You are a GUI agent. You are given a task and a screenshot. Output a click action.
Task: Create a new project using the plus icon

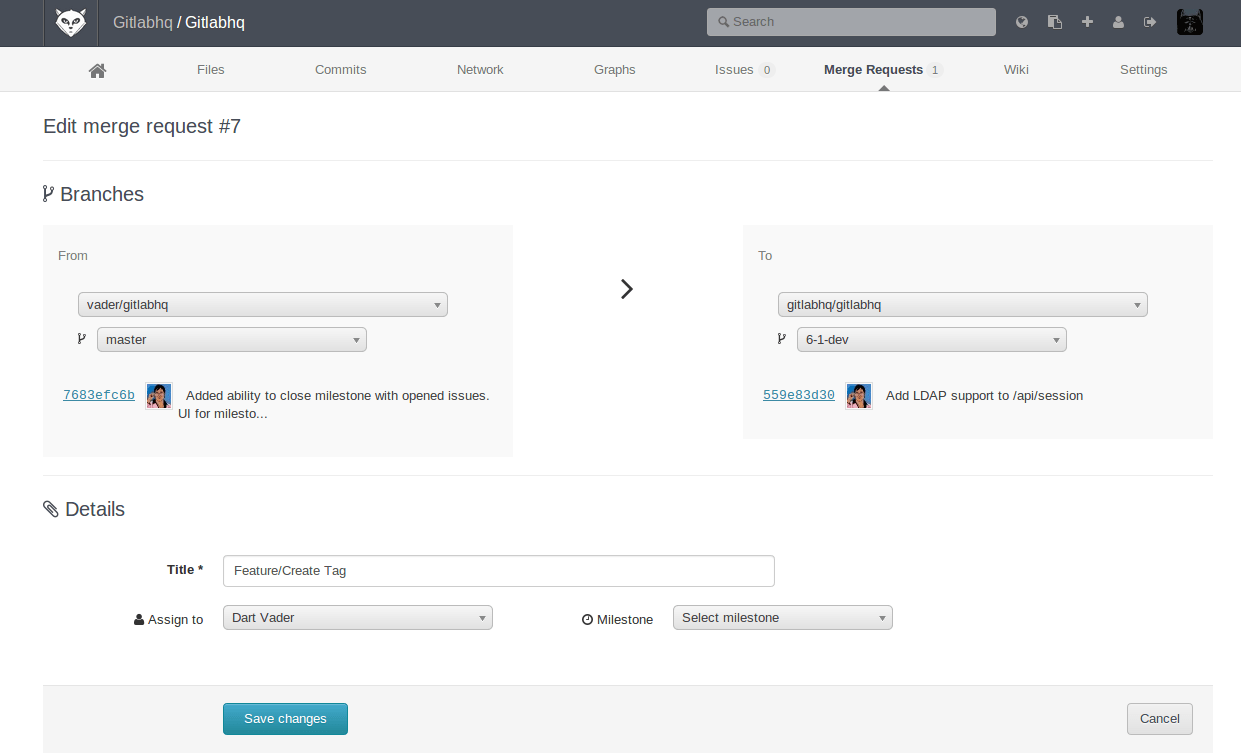(1086, 21)
